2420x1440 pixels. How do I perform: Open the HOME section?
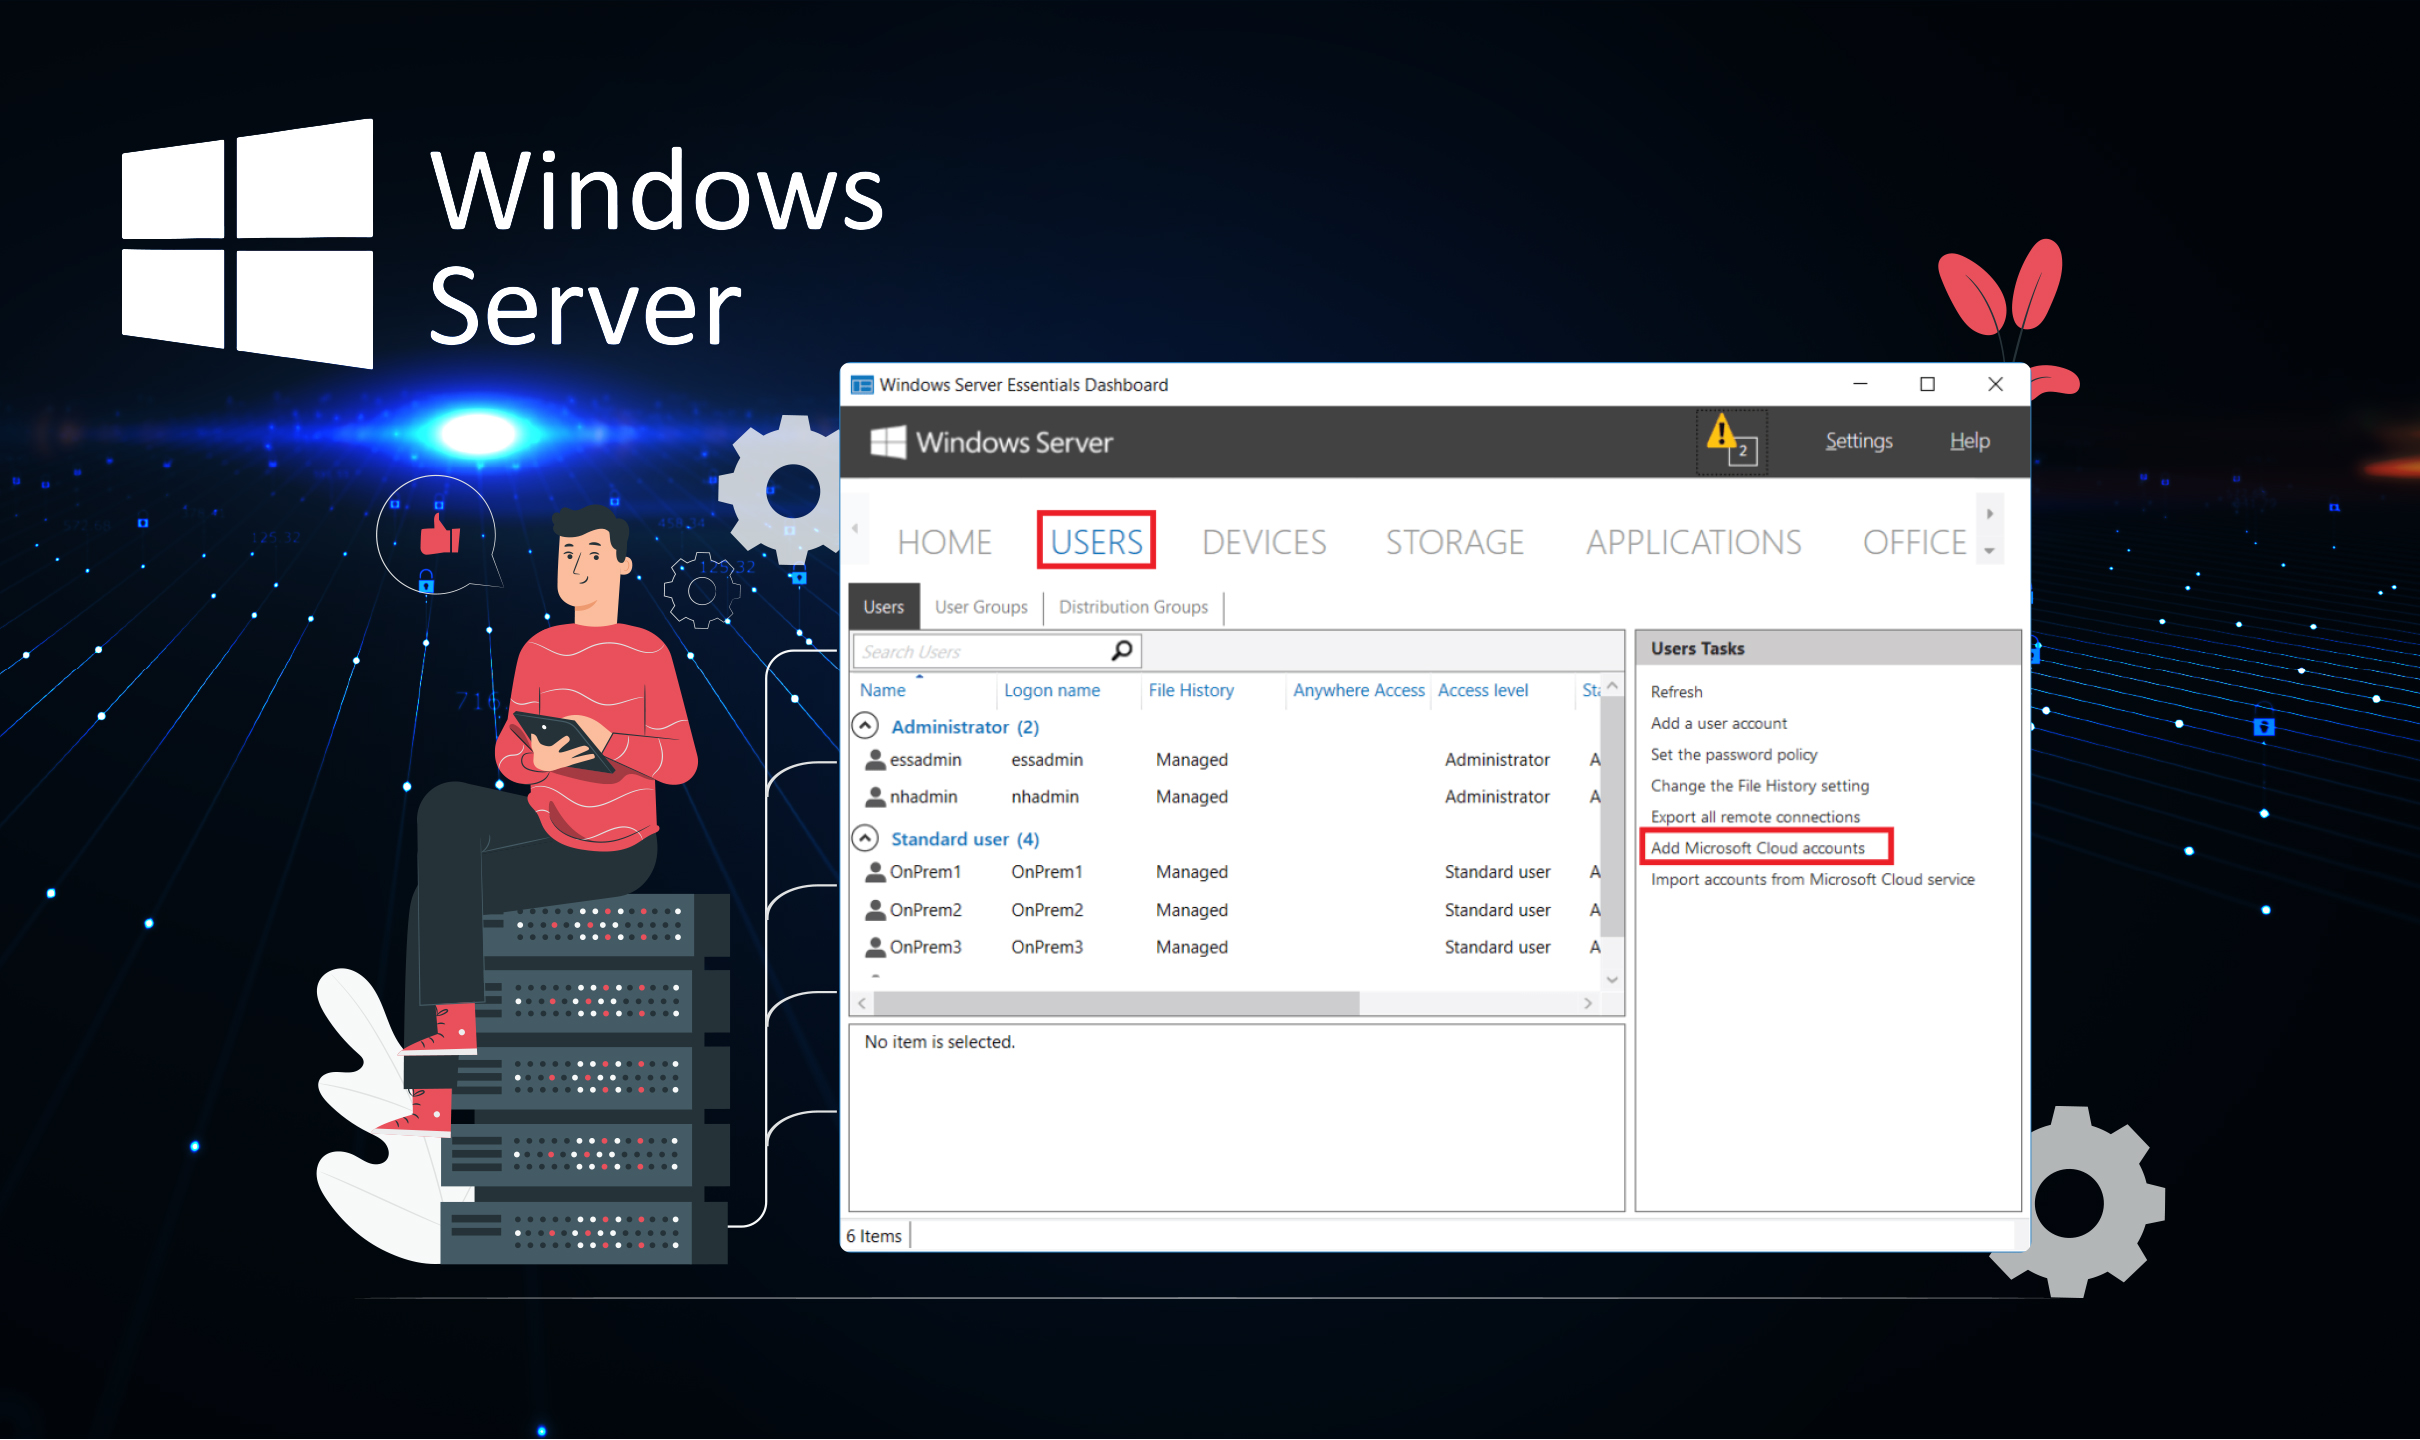[x=944, y=542]
